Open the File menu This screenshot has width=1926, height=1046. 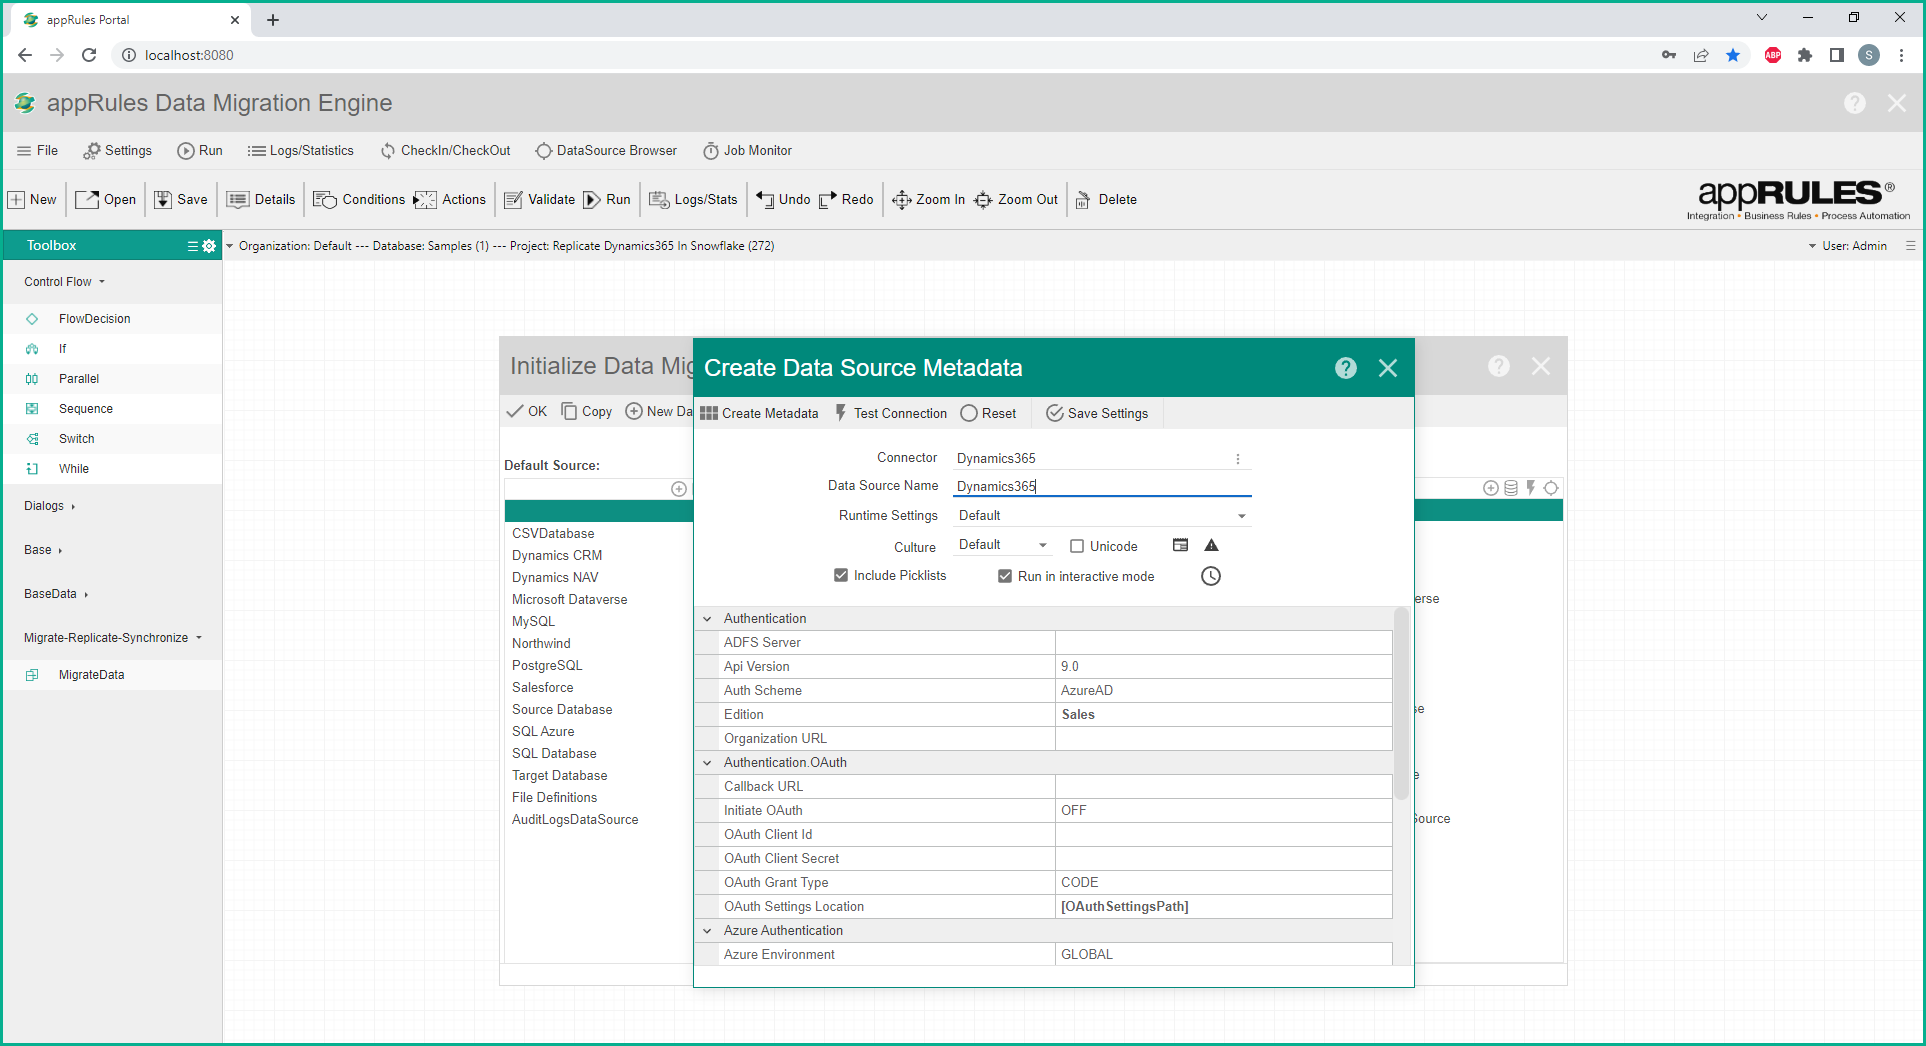pyautogui.click(x=38, y=150)
